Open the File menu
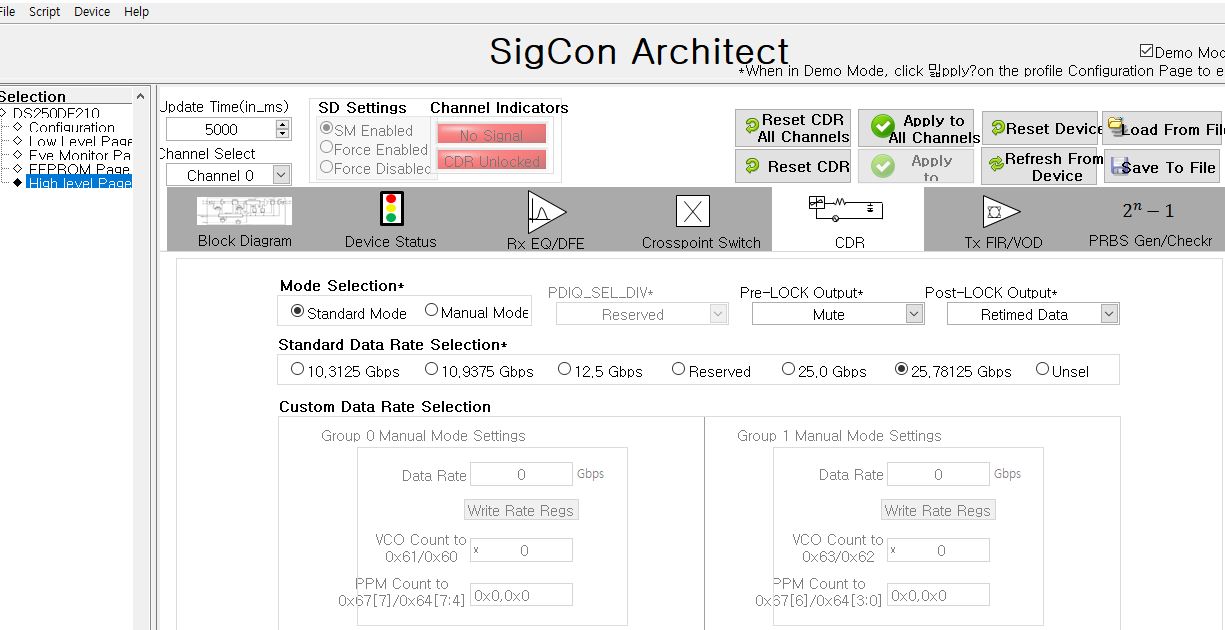Screen dimensions: 1225x630 tap(7, 11)
